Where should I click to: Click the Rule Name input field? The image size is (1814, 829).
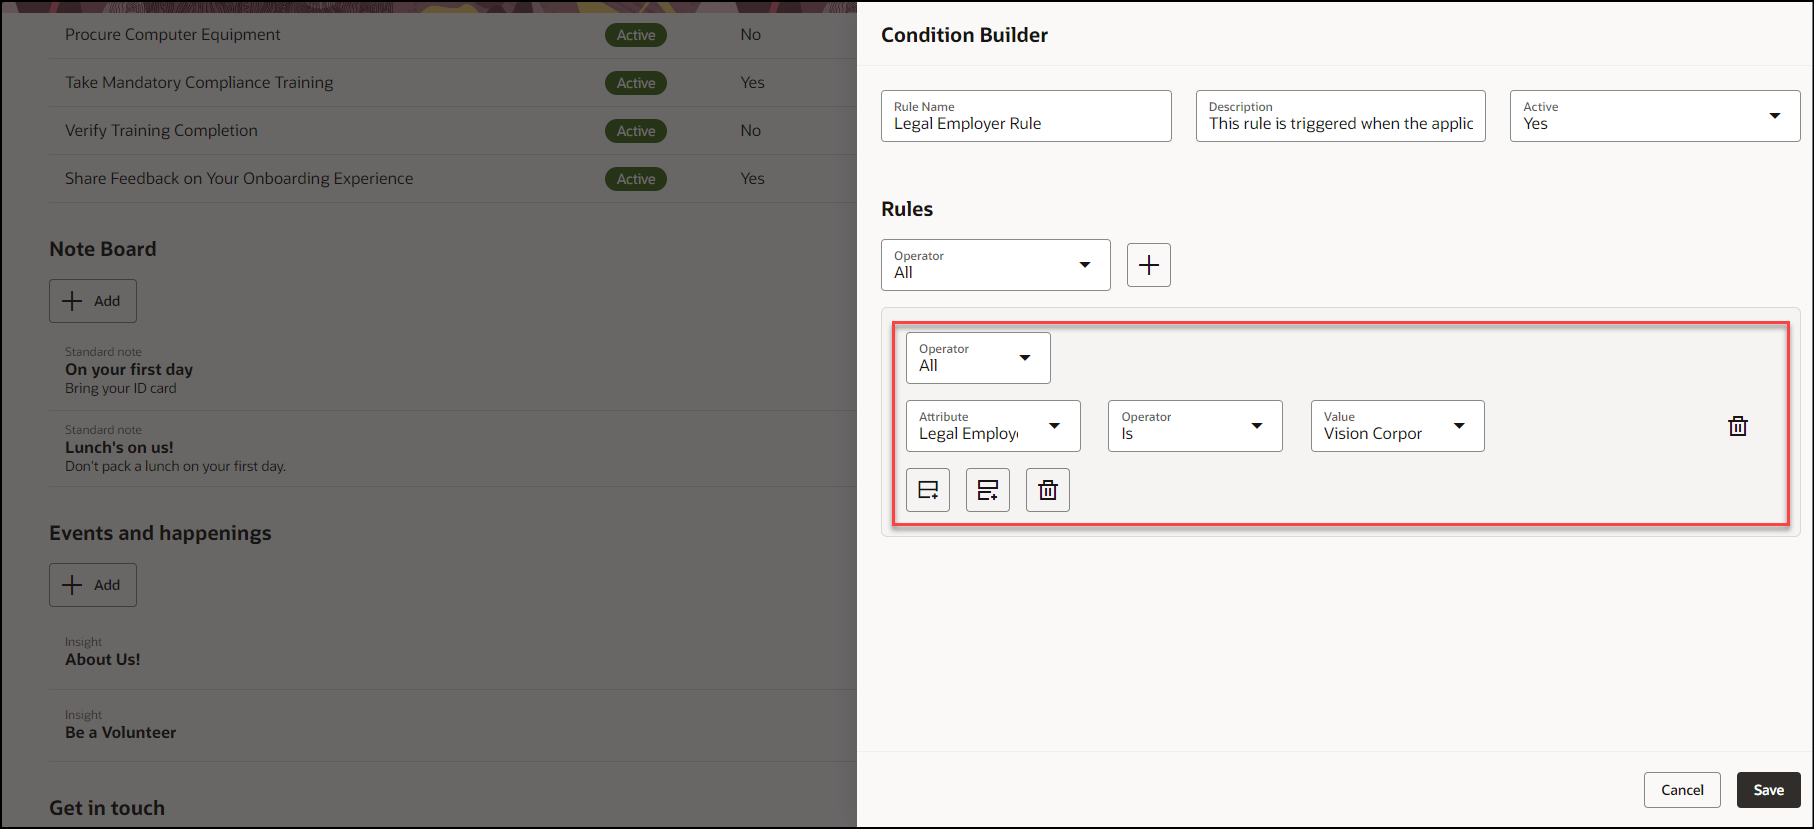pyautogui.click(x=1026, y=116)
